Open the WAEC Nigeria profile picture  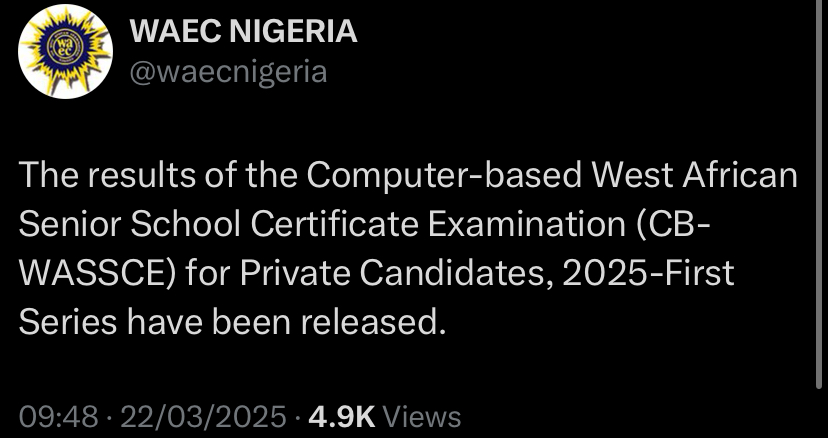66,51
